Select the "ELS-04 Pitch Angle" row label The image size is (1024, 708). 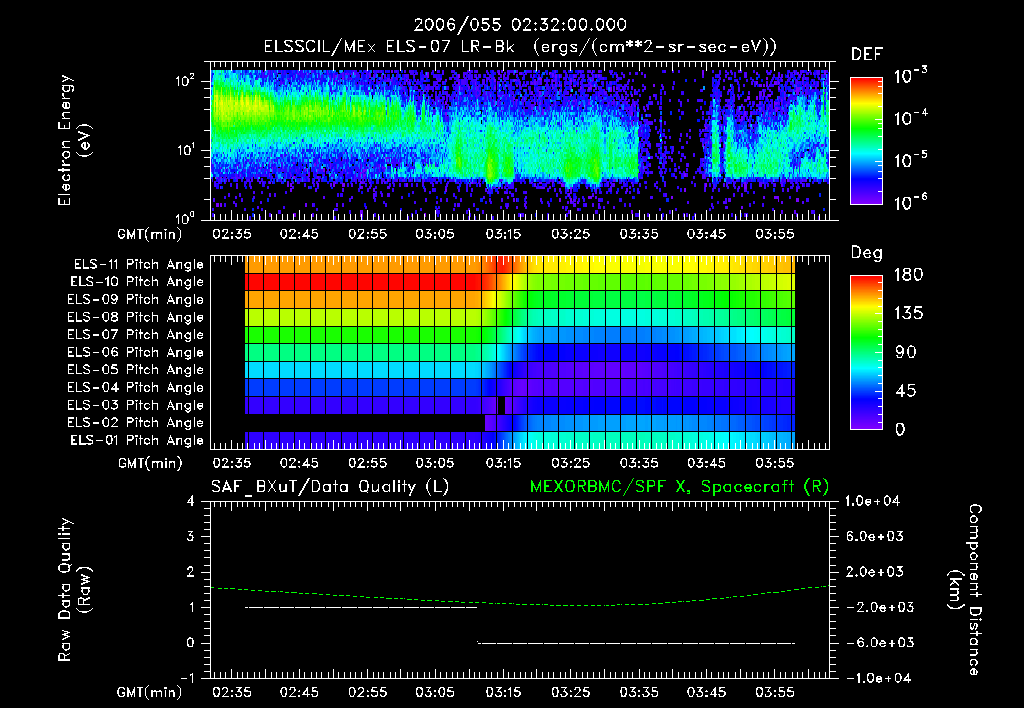(x=135, y=387)
